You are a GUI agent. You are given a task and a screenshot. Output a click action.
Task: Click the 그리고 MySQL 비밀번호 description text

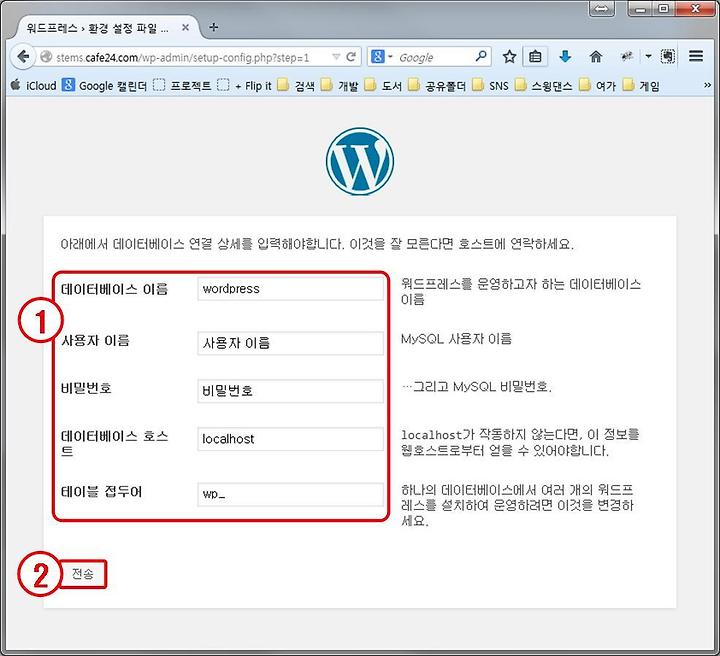477,387
